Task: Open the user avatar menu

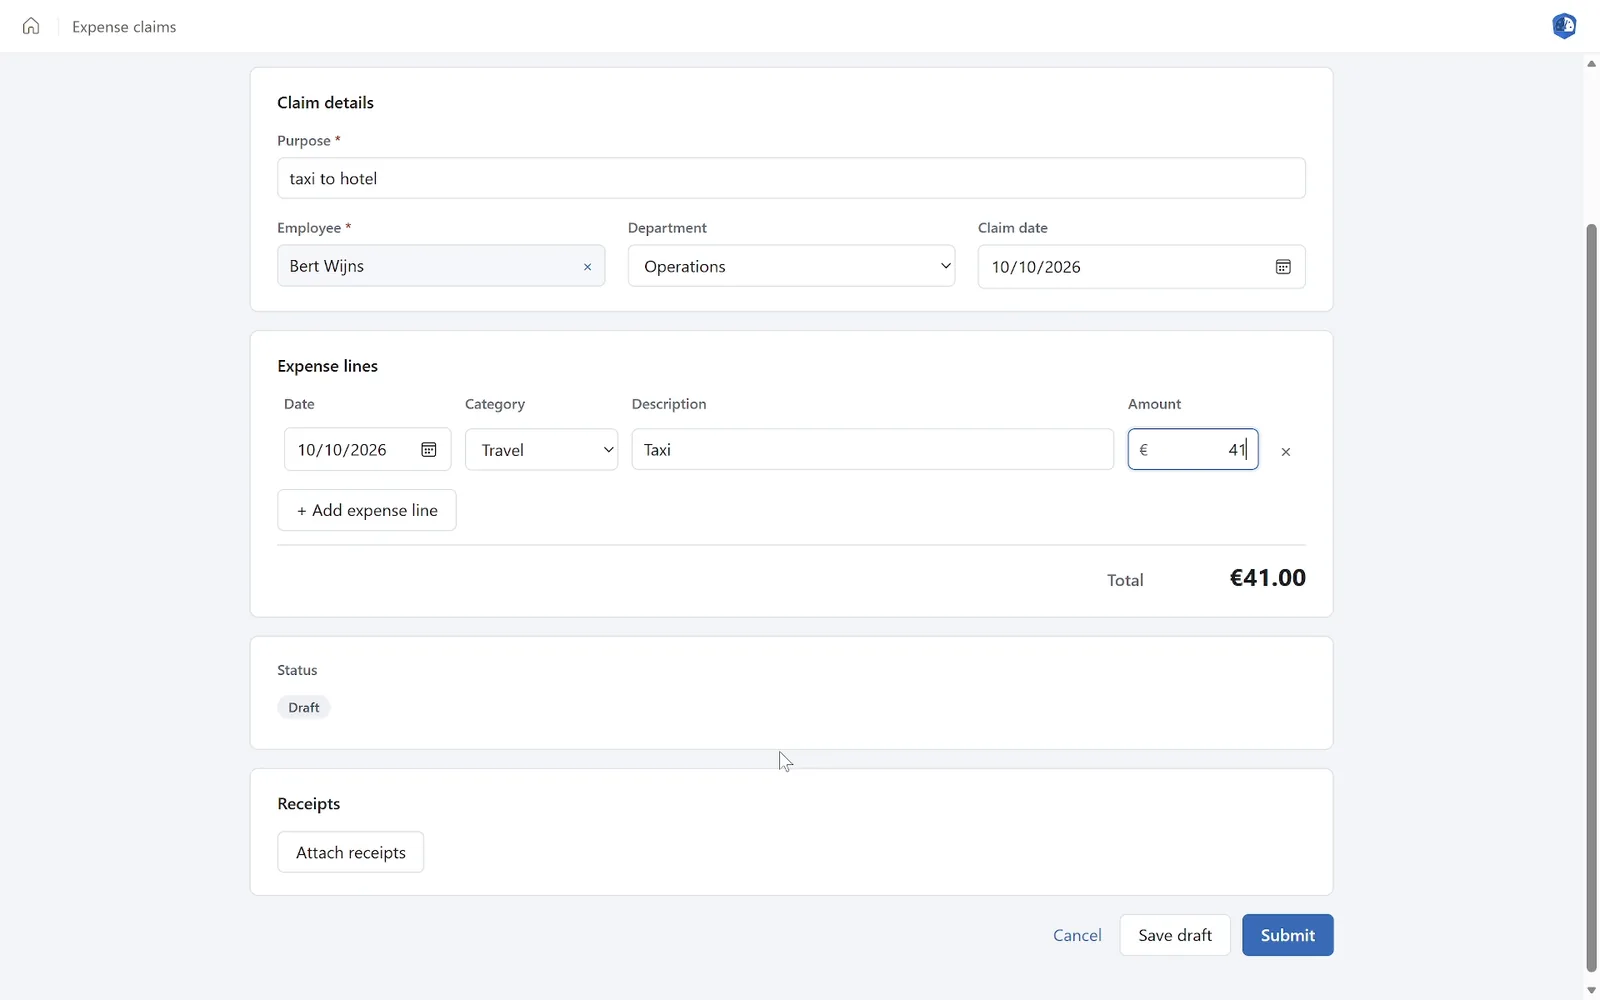Action: point(1564,26)
